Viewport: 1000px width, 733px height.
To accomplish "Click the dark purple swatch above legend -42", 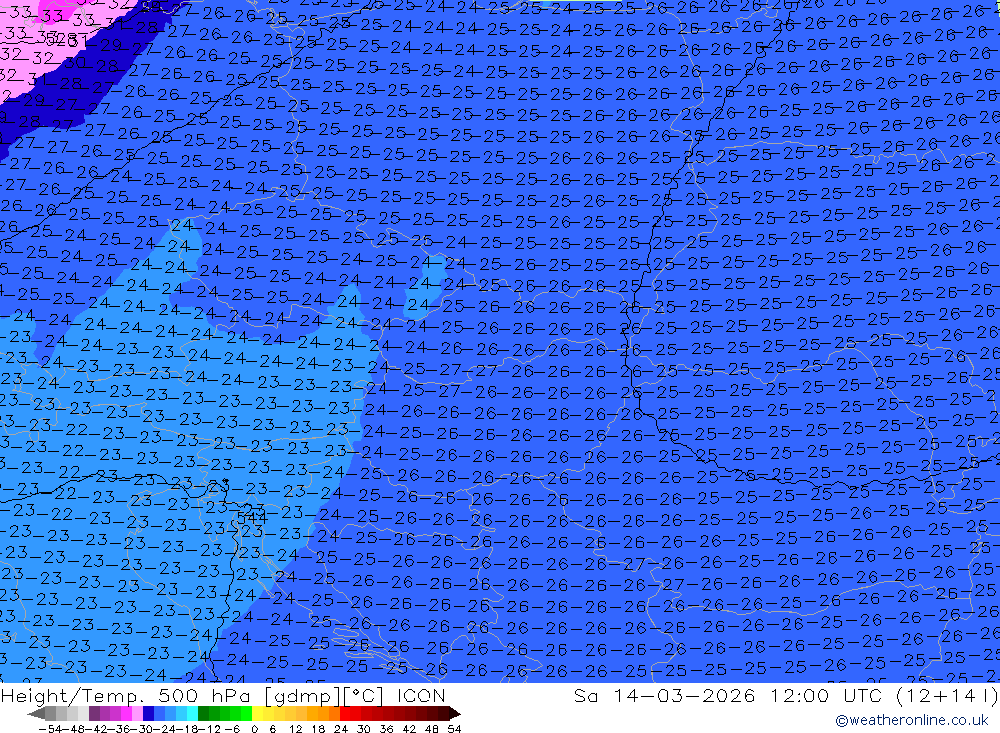I will pyautogui.click(x=94, y=714).
